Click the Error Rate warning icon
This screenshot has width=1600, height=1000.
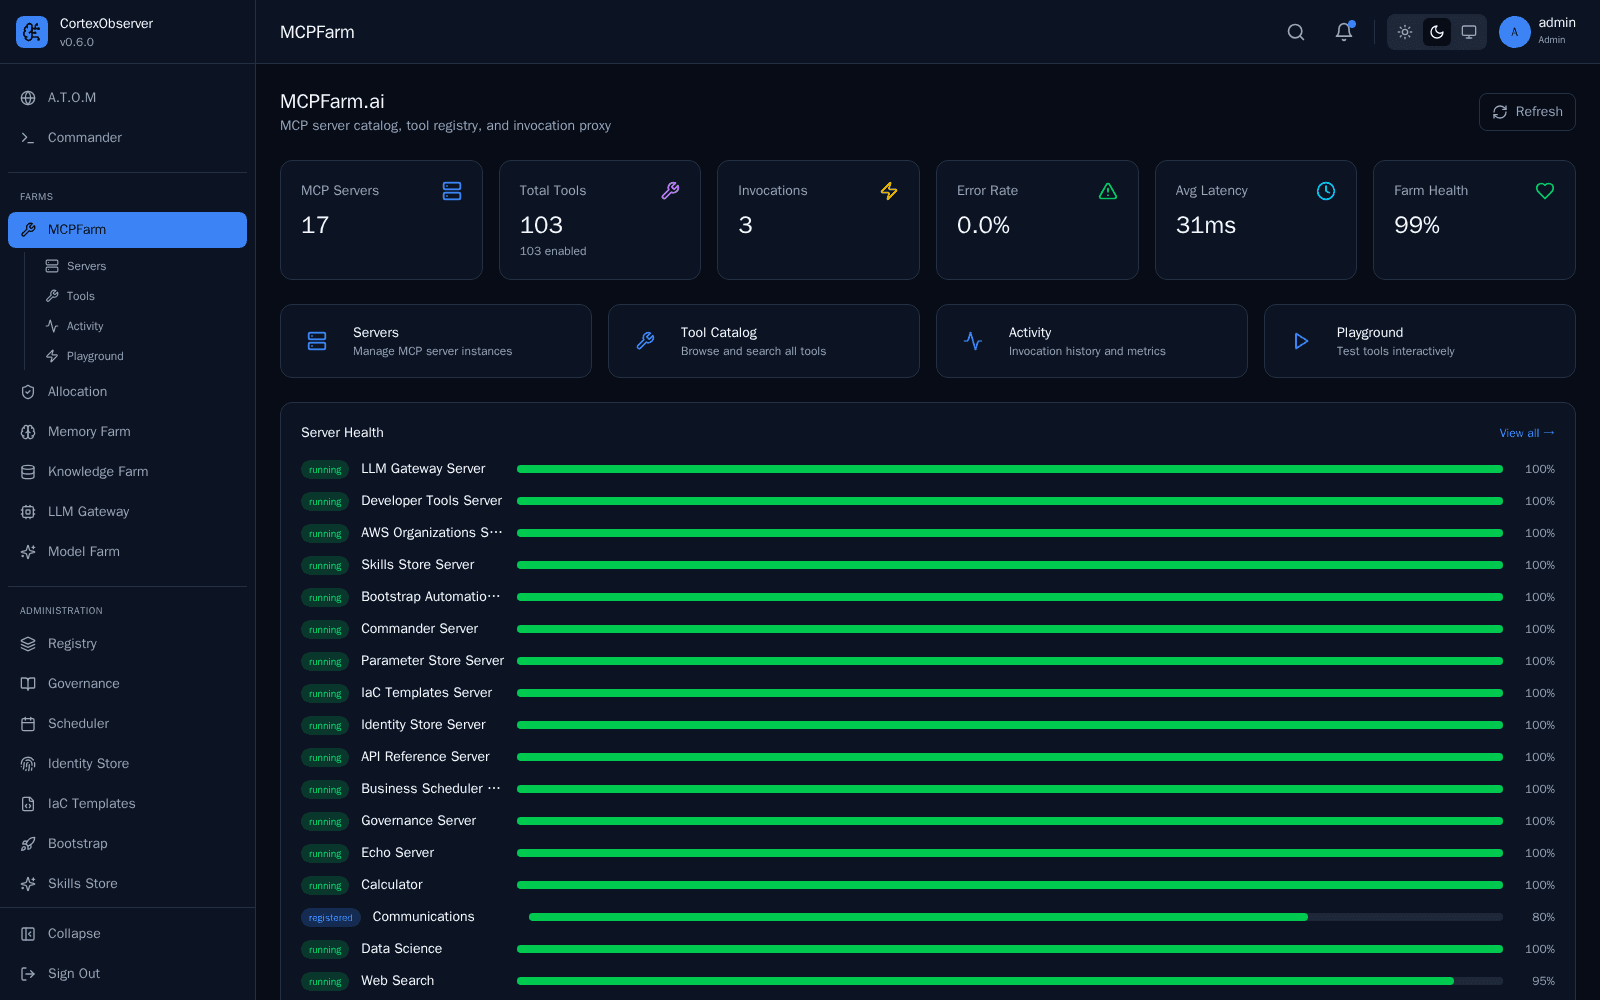1108,191
